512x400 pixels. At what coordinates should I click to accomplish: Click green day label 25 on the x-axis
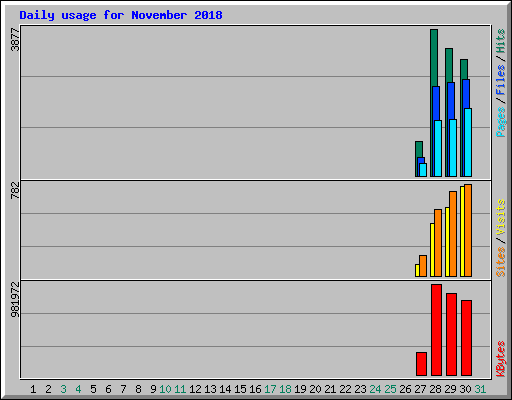click(390, 389)
